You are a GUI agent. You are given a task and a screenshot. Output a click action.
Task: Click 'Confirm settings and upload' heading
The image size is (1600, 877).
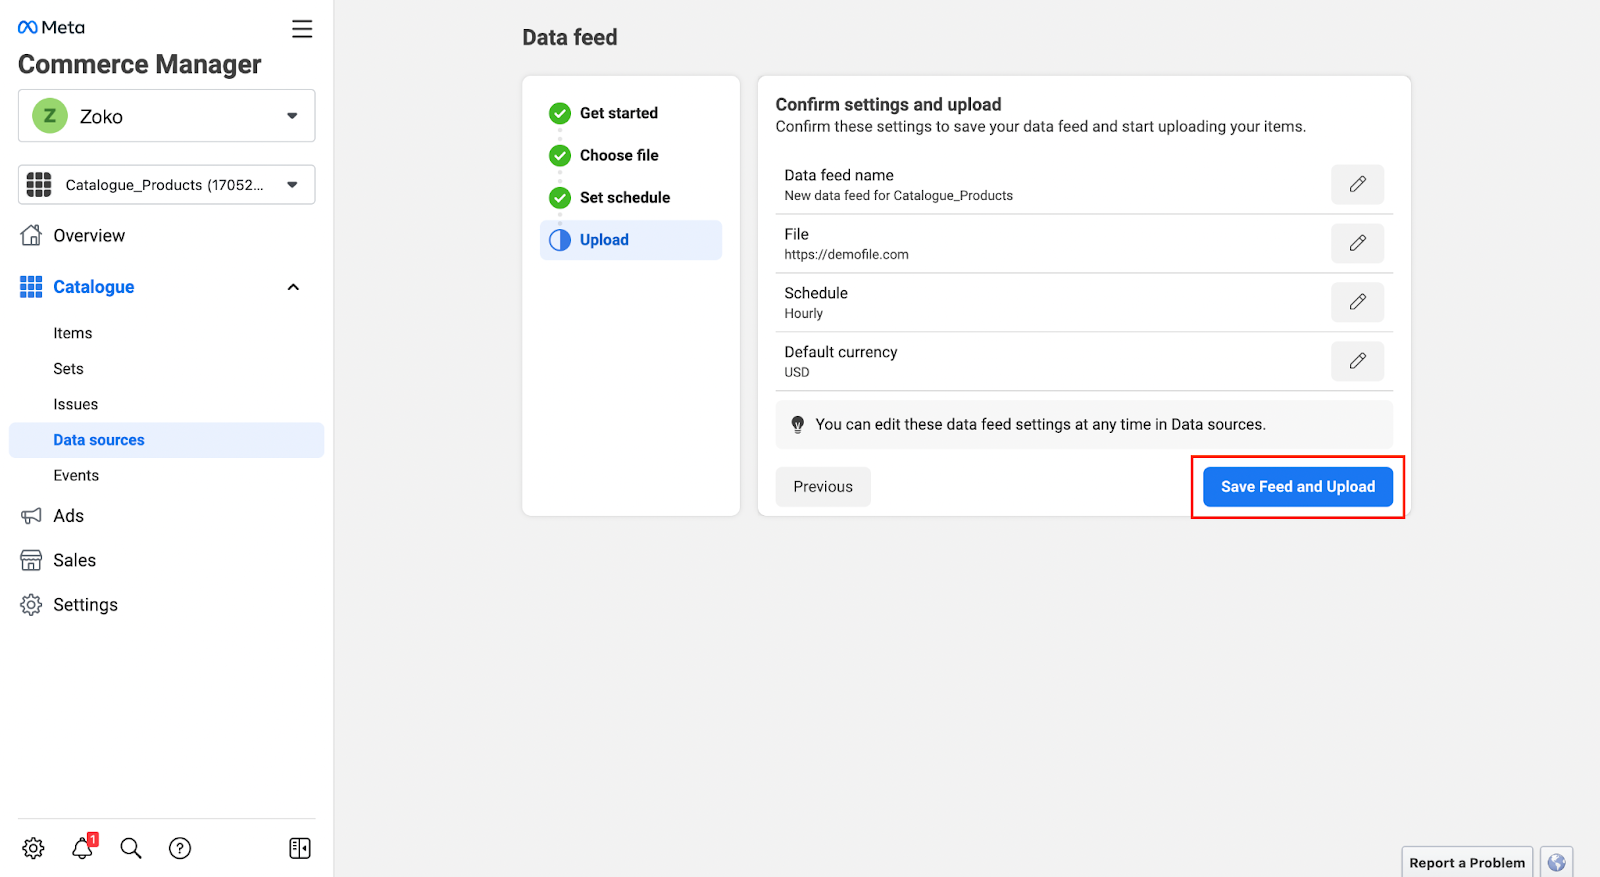[x=888, y=104]
